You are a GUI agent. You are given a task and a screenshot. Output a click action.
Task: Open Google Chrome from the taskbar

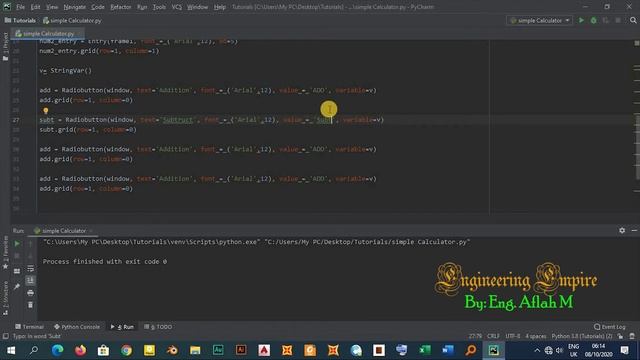pyautogui.click(x=127, y=350)
